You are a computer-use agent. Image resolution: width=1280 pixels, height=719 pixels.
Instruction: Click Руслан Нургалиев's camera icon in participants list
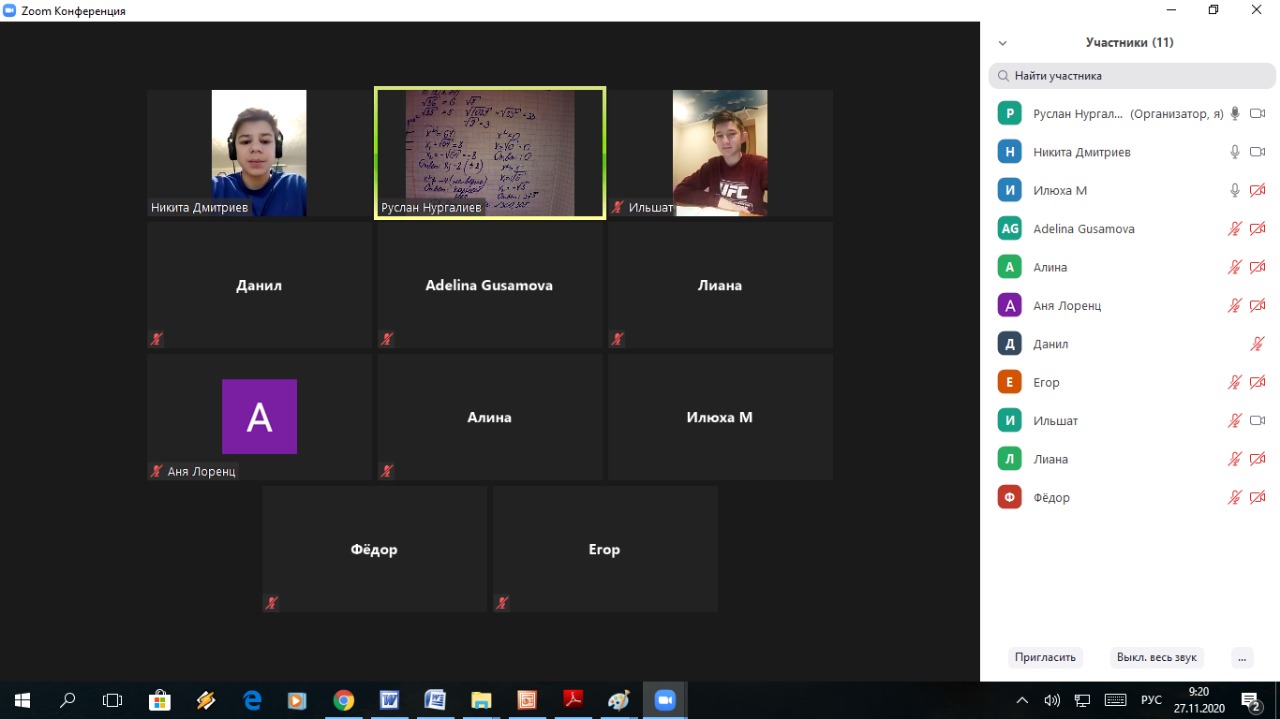[x=1257, y=114]
